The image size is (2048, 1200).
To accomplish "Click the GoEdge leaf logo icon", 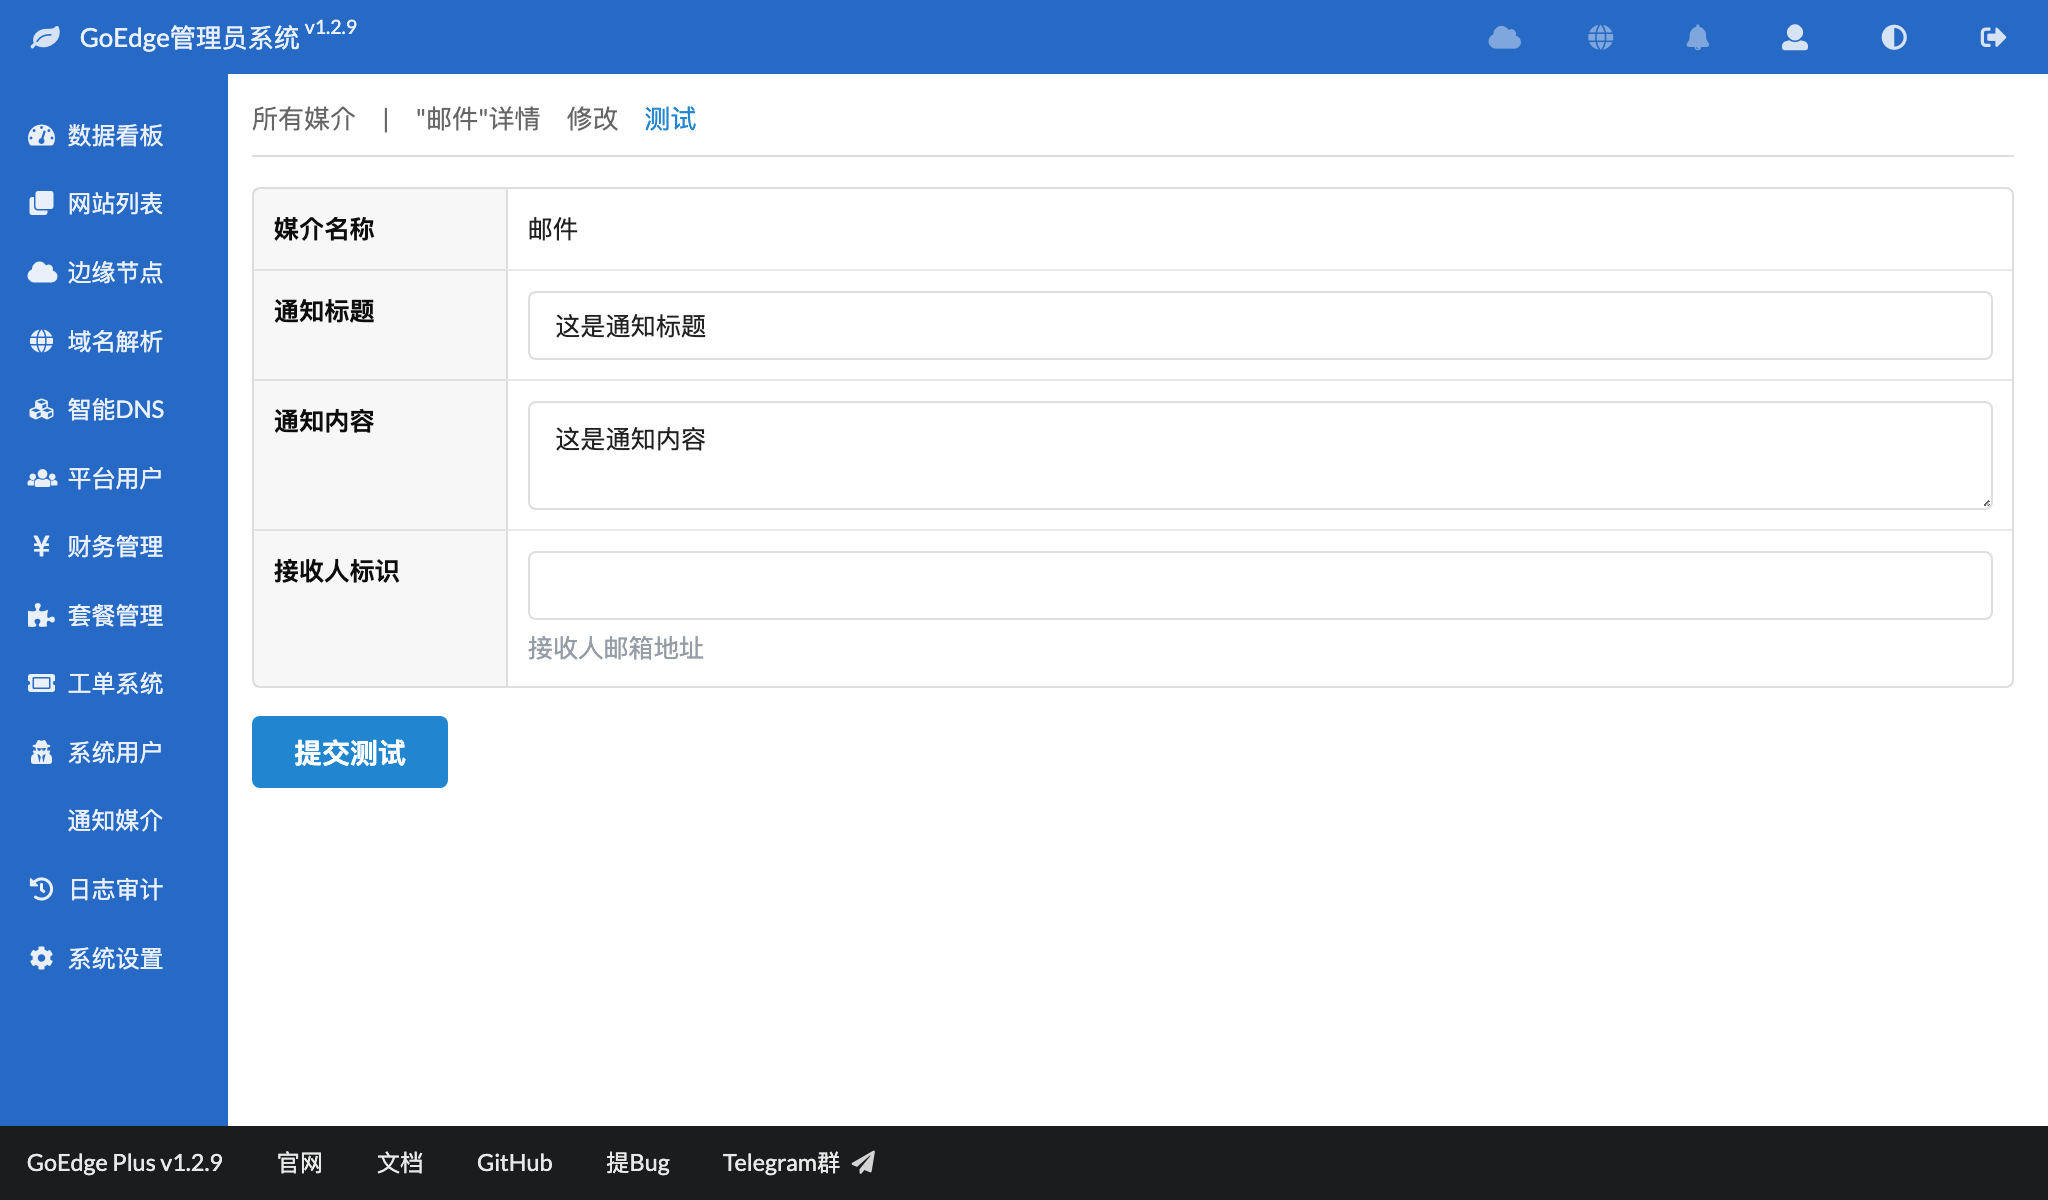I will click(45, 38).
